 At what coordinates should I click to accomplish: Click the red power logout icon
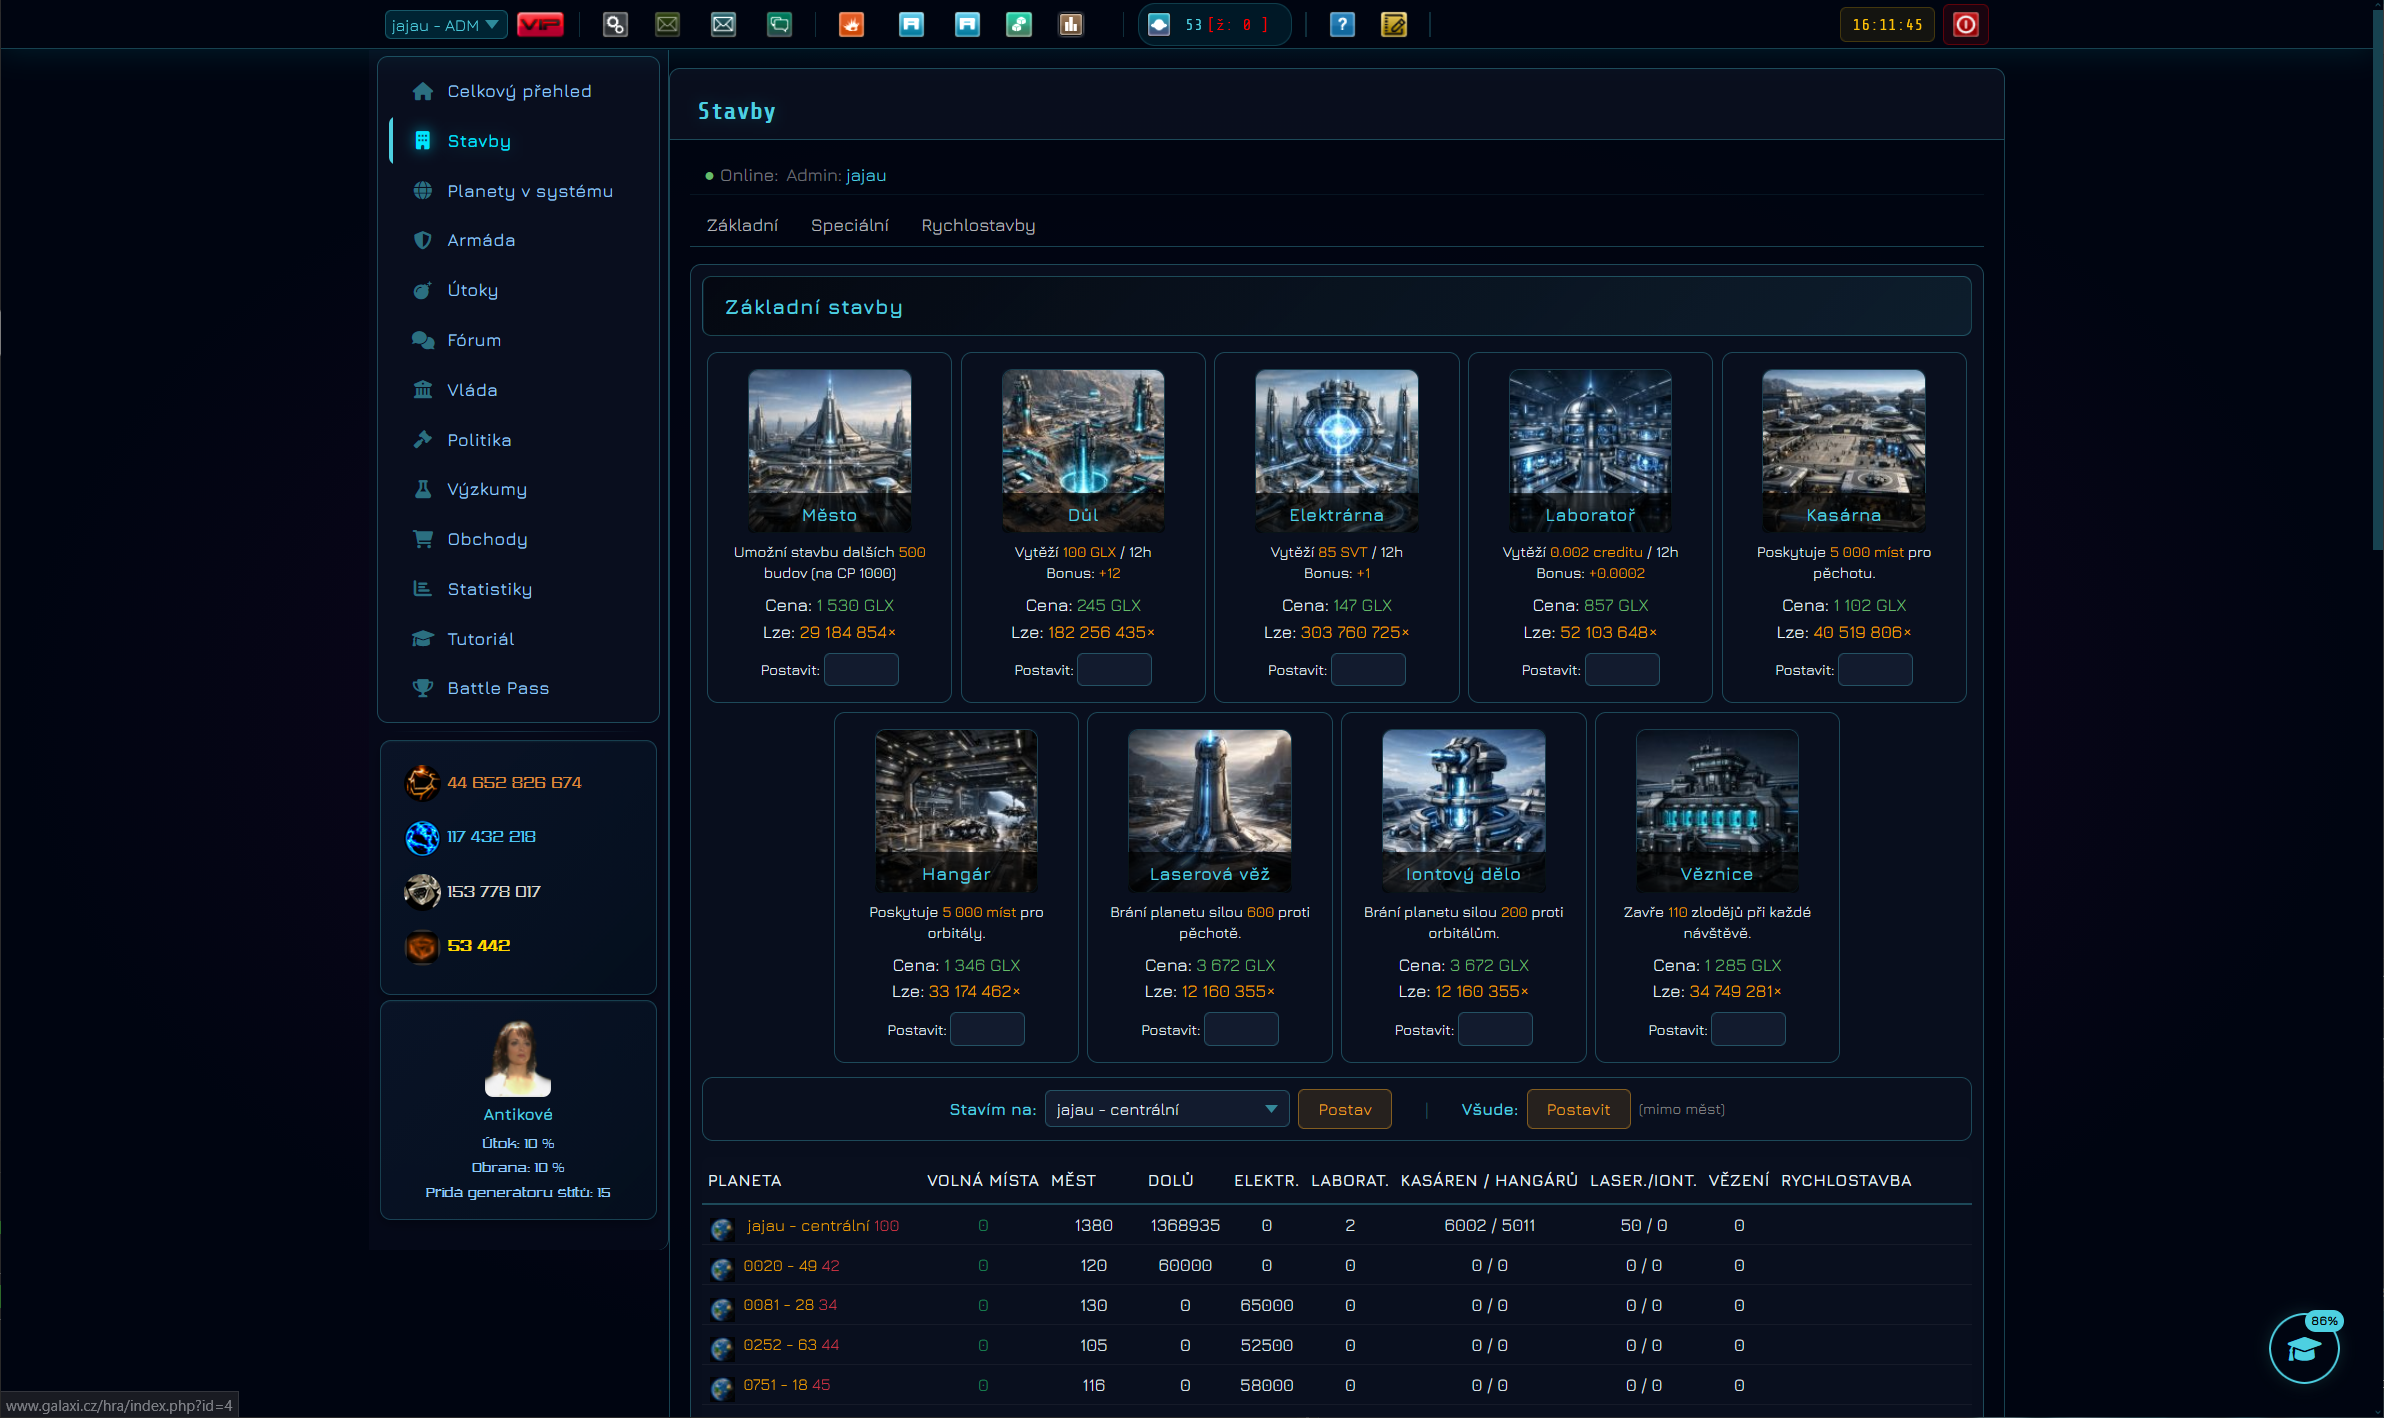point(1965,25)
